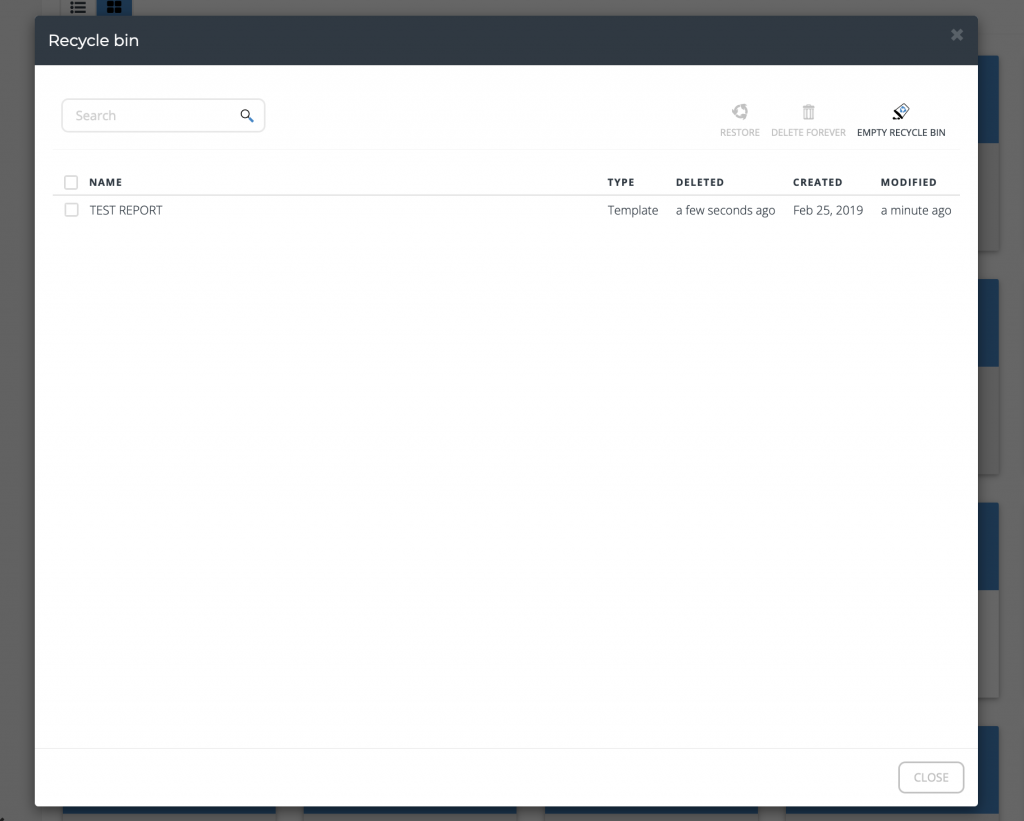The image size is (1024, 821).
Task: Select the grid view icon behind the dialog
Action: [x=114, y=7]
